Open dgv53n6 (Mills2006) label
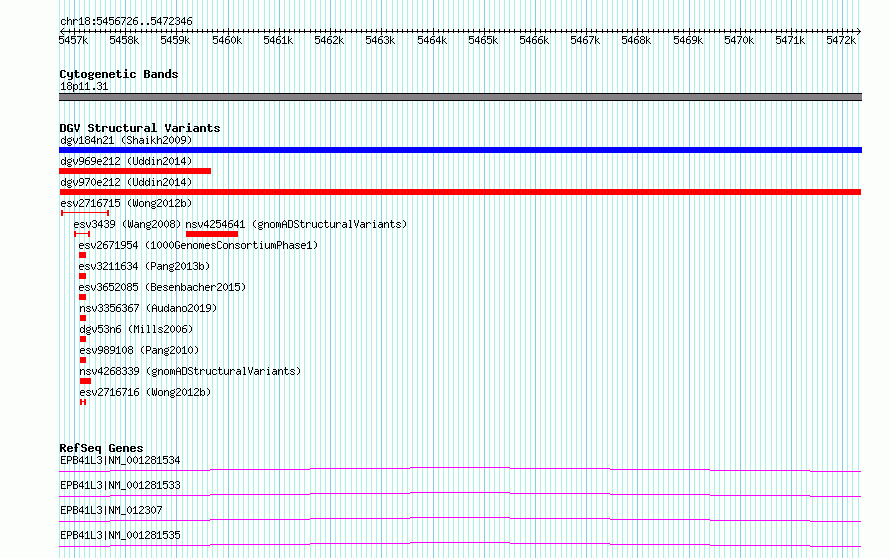This screenshot has width=890, height=558. coord(136,329)
